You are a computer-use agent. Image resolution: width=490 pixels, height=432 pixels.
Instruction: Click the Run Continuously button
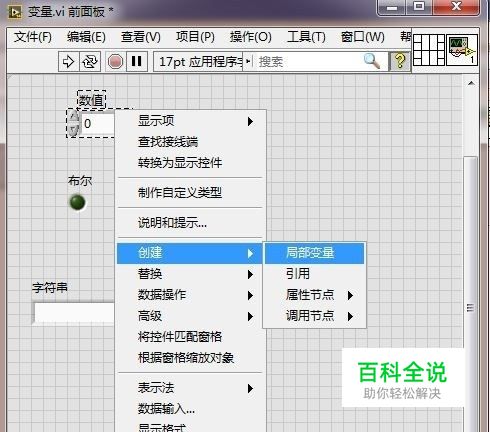90,62
